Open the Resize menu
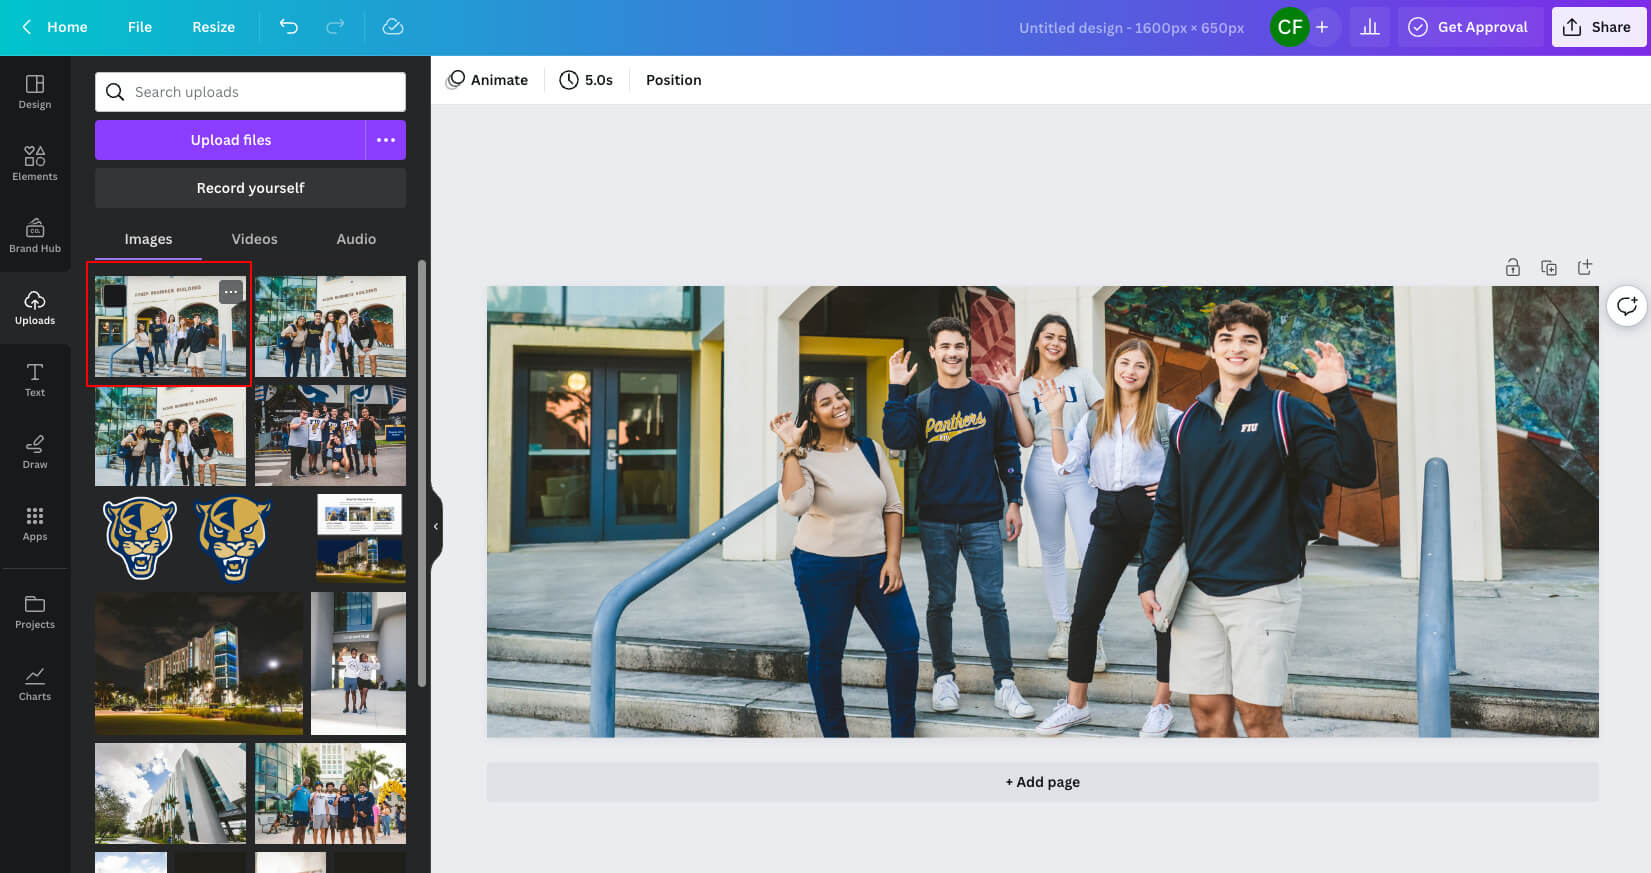 click(x=213, y=27)
